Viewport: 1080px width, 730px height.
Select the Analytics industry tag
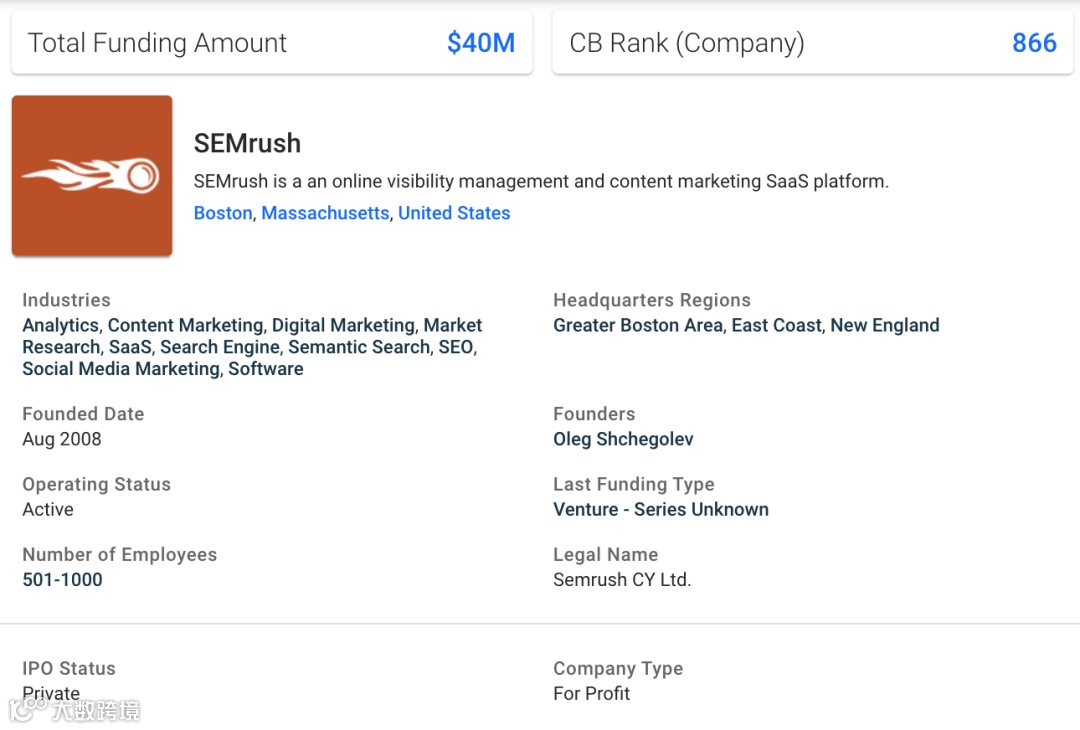[61, 325]
